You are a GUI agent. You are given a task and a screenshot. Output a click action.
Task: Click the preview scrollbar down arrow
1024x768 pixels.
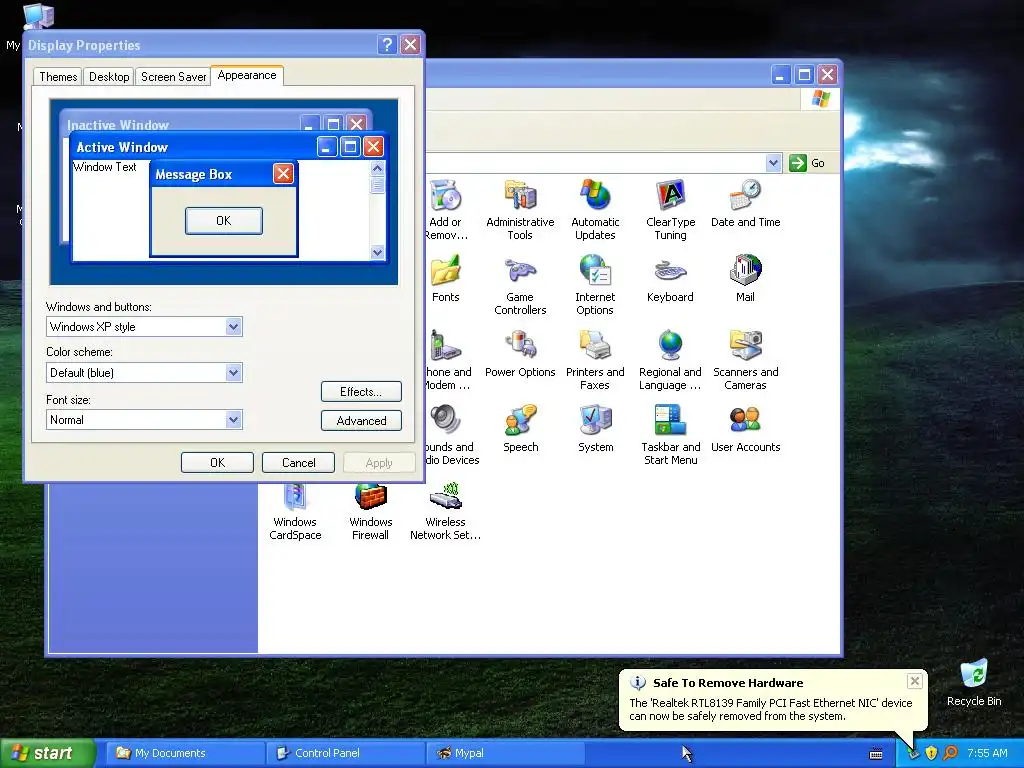pos(377,252)
